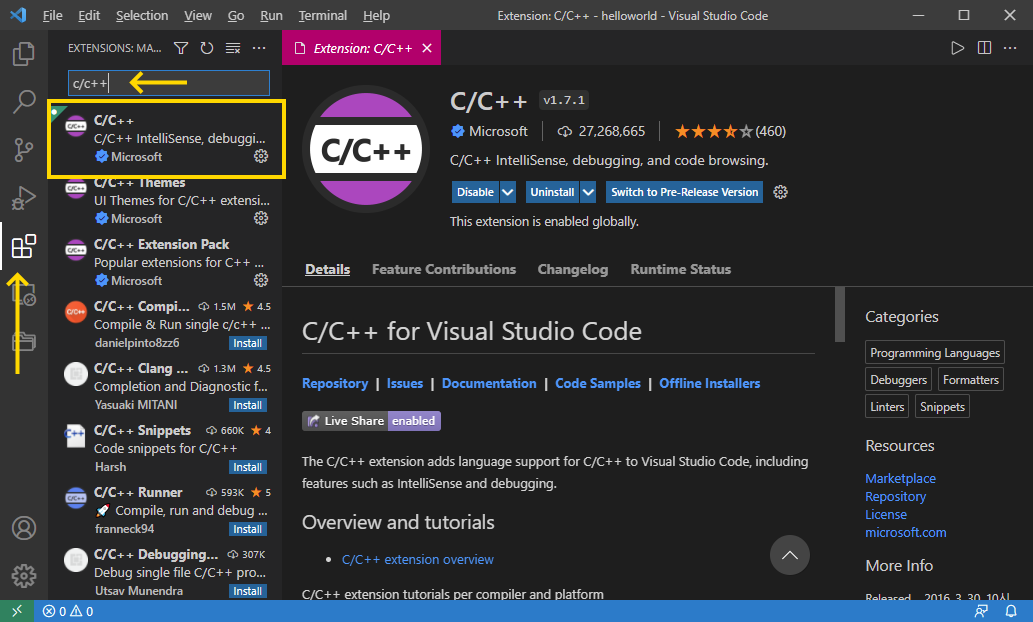Open the License resource link

pyautogui.click(x=885, y=514)
